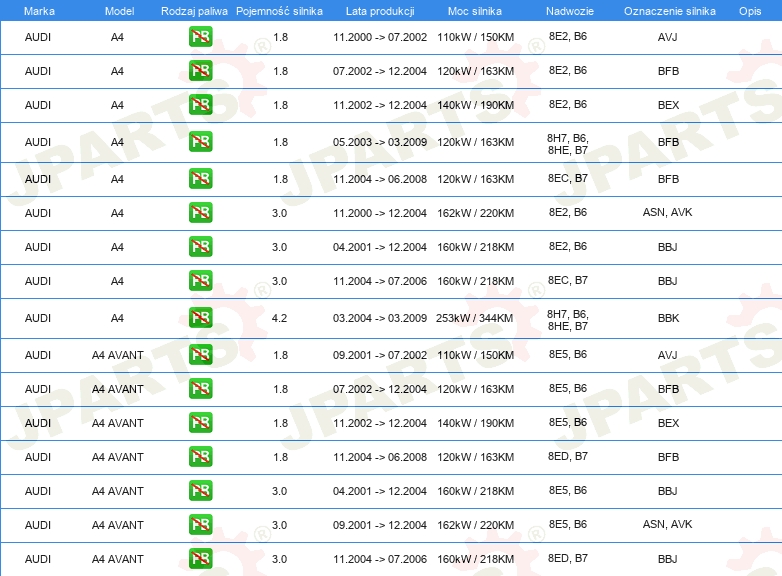This screenshot has width=782, height=576.
Task: Click fuel icon in A4 AVANT 04.2001 BBJ row
Action: pyautogui.click(x=200, y=491)
